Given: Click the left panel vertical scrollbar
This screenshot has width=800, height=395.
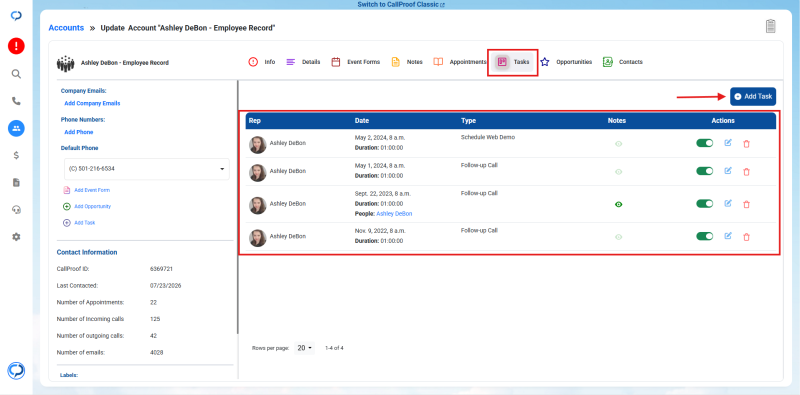Looking at the screenshot, I should [x=237, y=207].
